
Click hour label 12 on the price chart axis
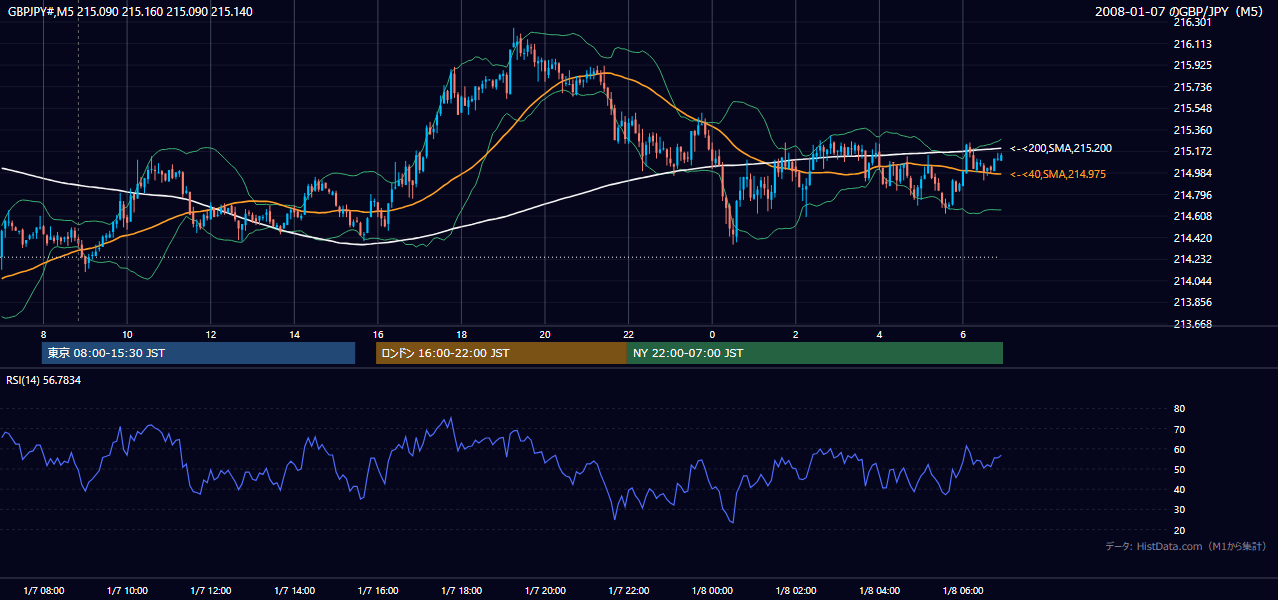coord(210,334)
